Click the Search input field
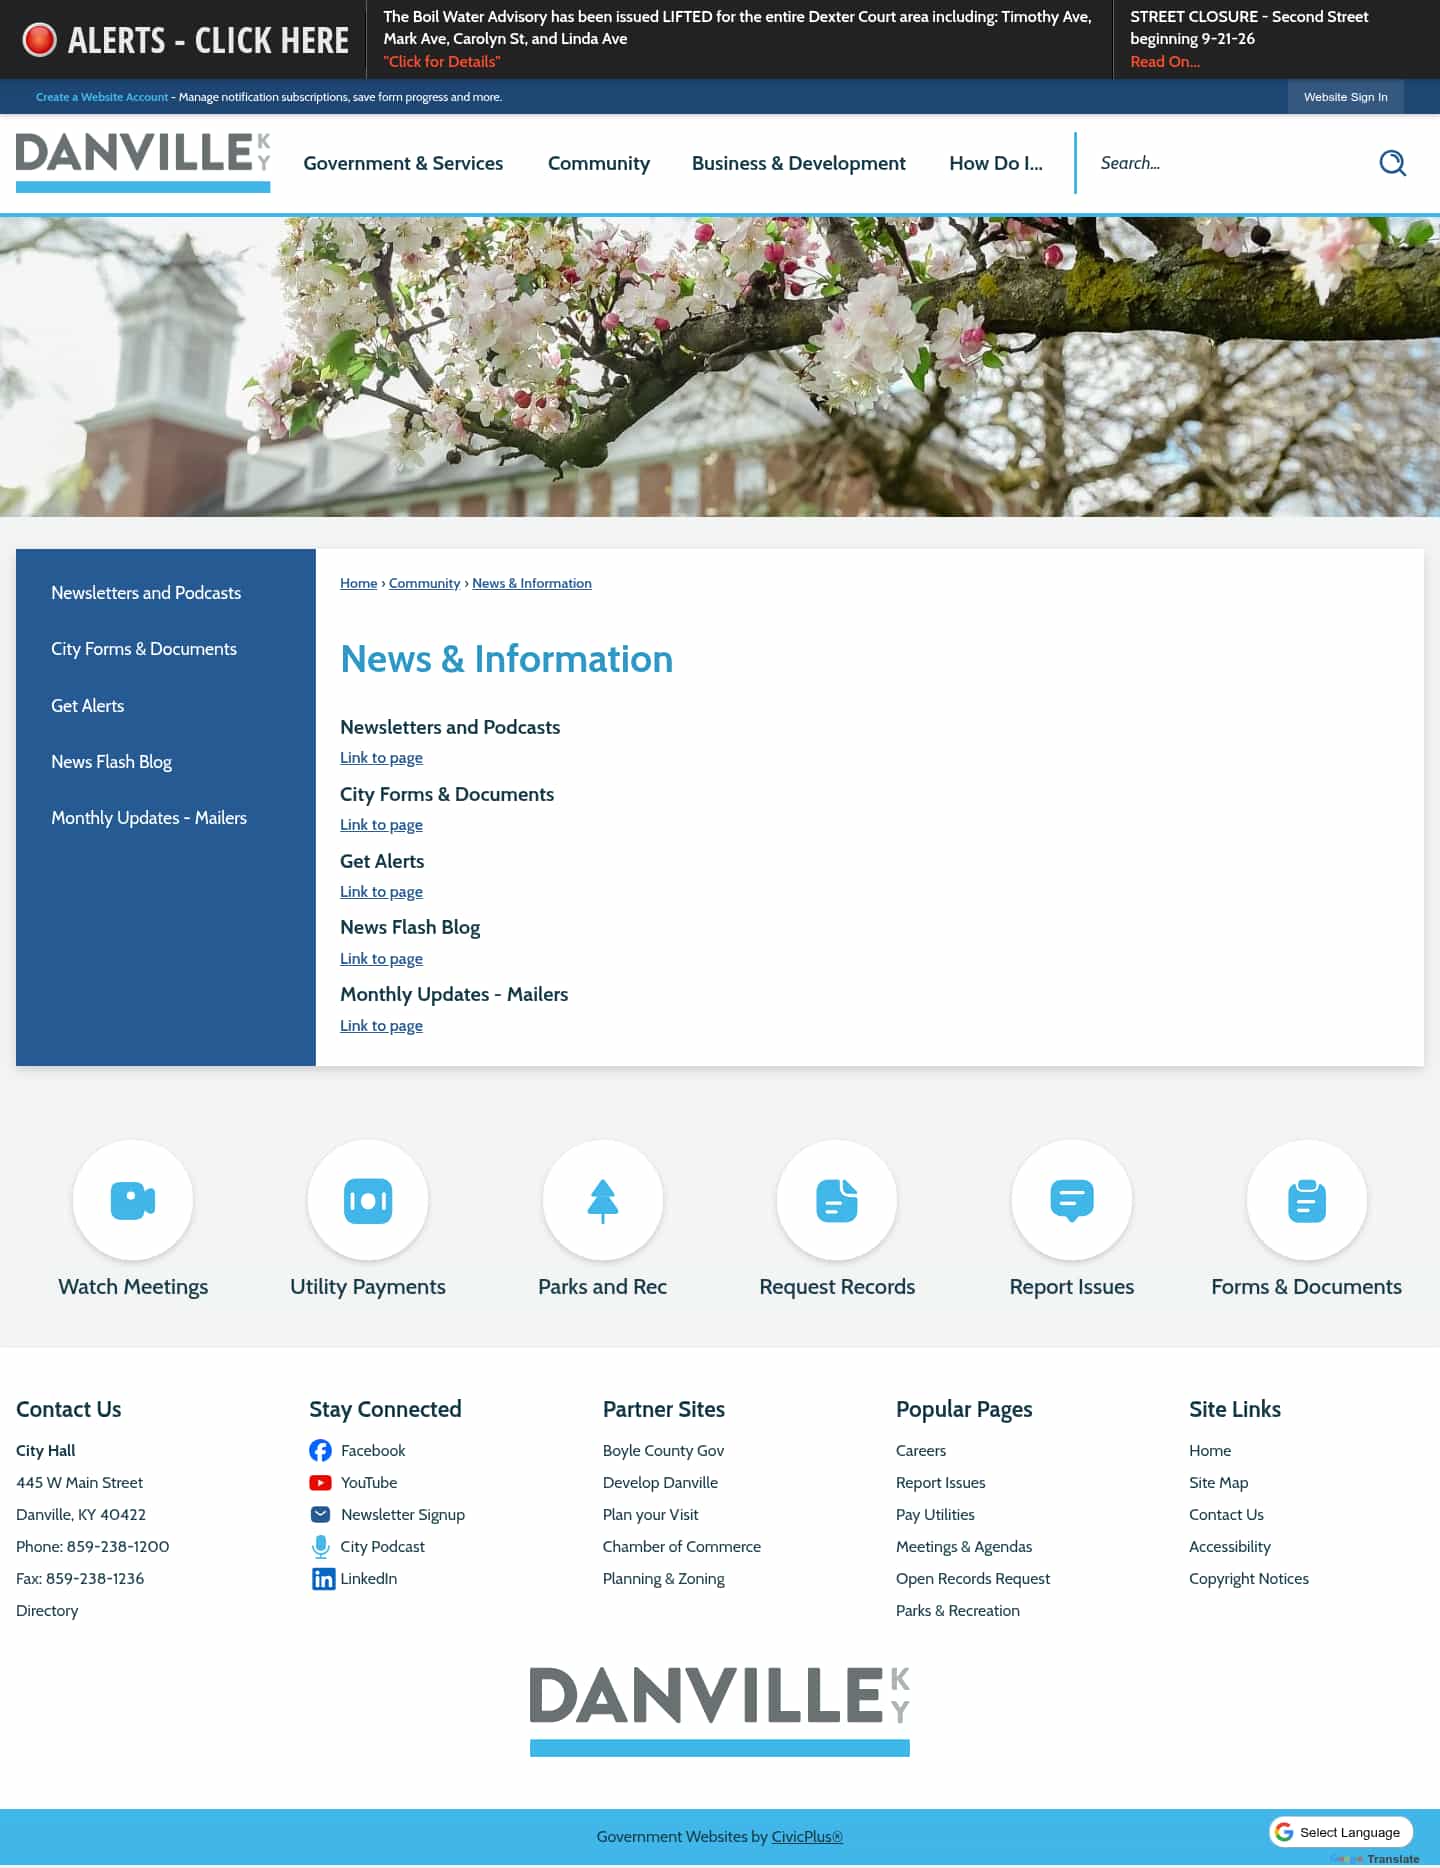This screenshot has width=1440, height=1868. coord(1230,163)
